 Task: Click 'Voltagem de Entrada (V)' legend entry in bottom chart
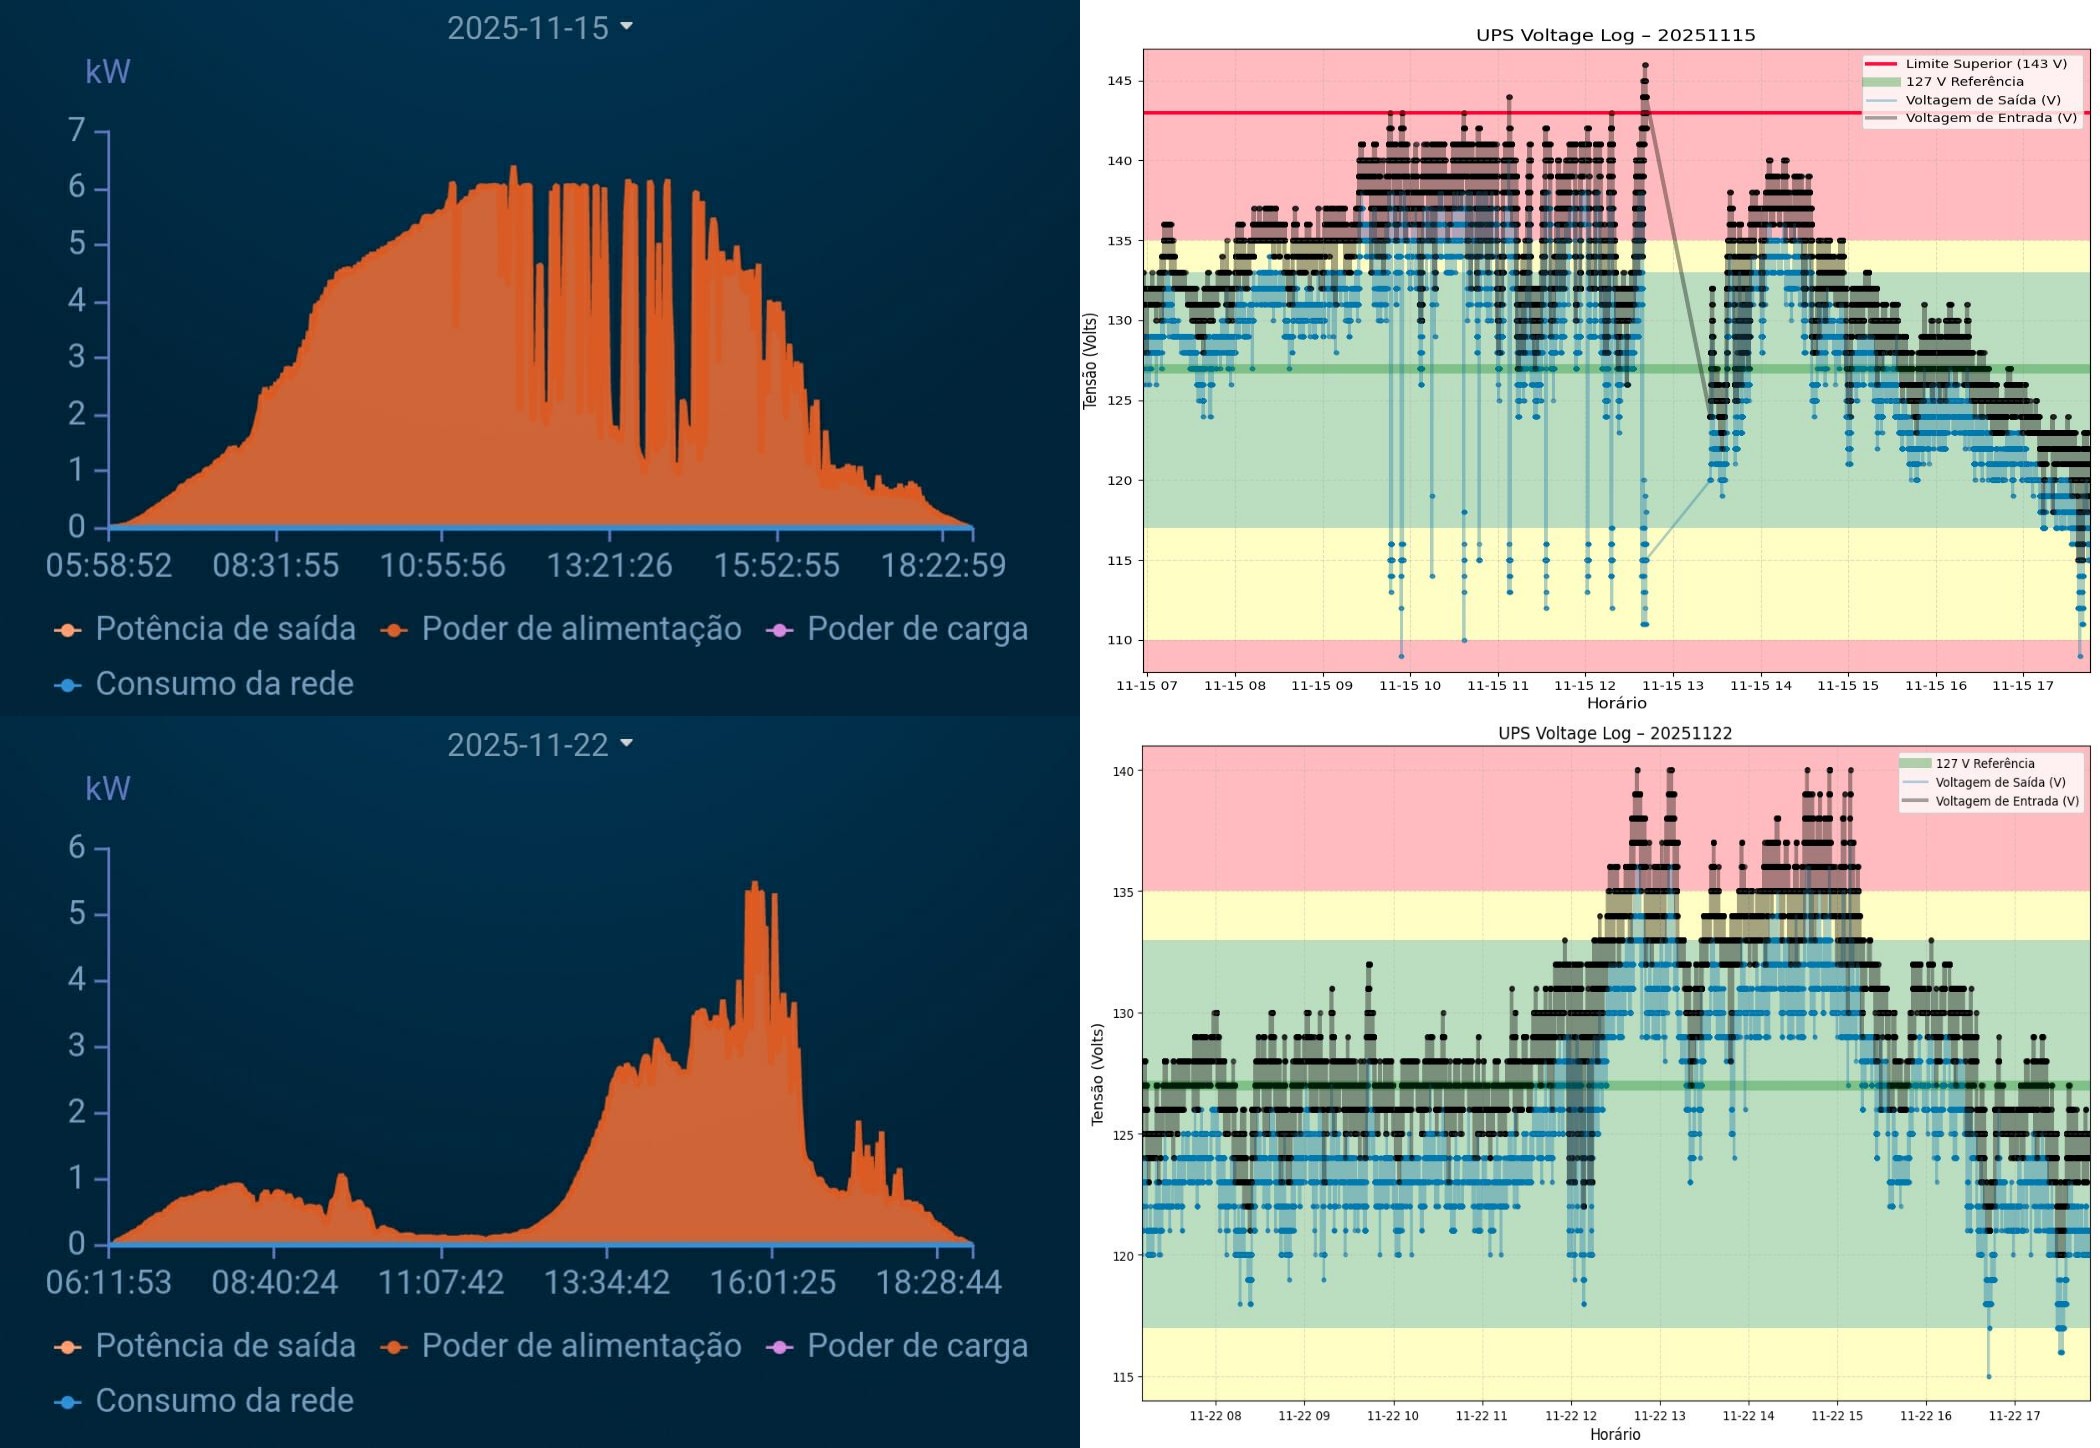point(2006,801)
